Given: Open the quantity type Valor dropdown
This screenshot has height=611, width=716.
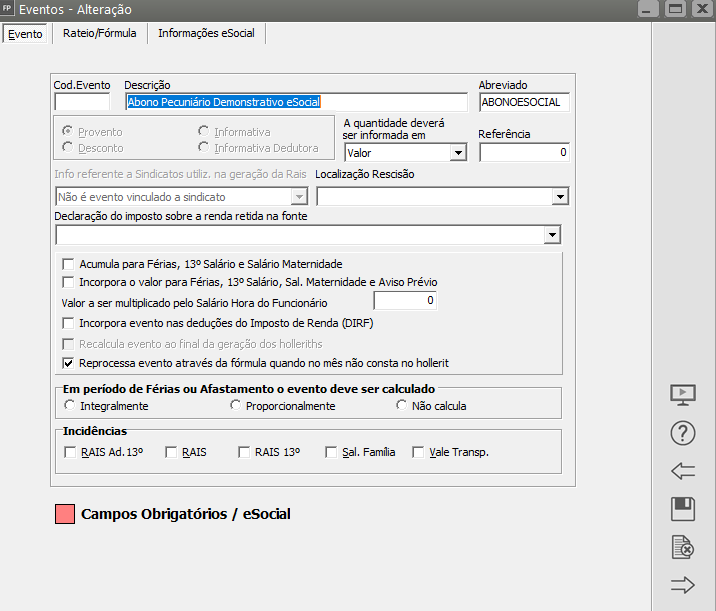Looking at the screenshot, I should [x=457, y=153].
